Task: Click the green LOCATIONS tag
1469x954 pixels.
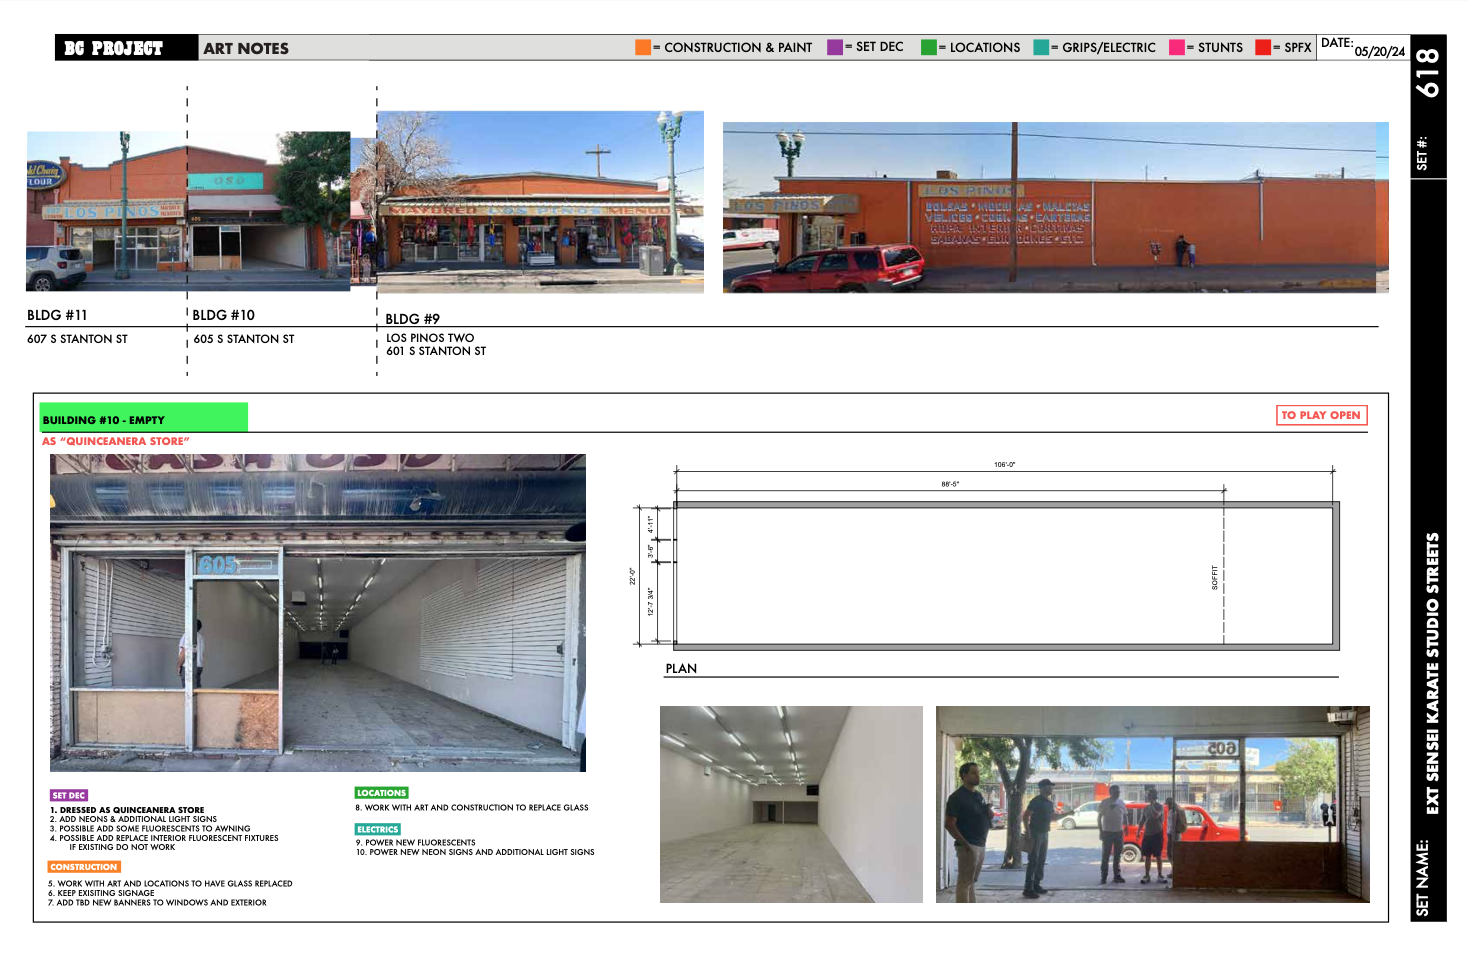Action: (382, 792)
